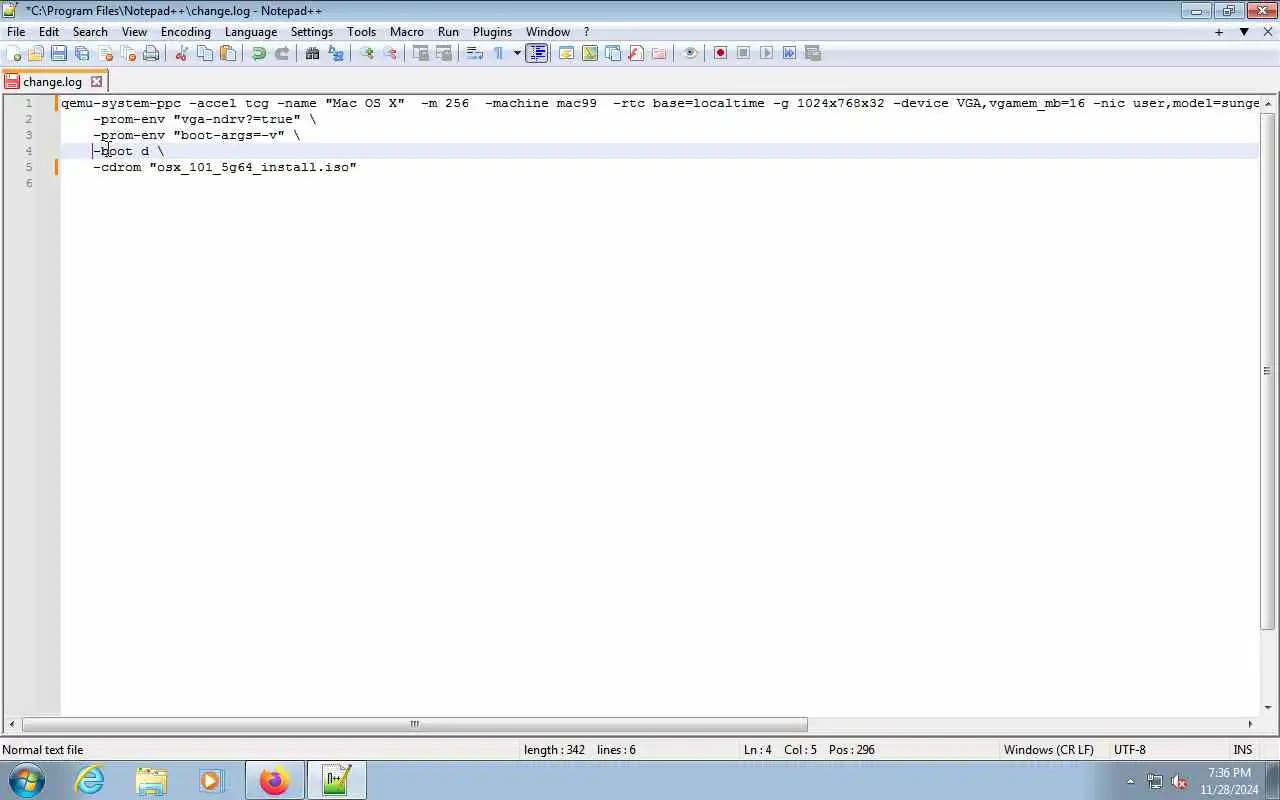1280x800 pixels.
Task: Click the UTF-8 encoding status bar field
Action: (1130, 750)
